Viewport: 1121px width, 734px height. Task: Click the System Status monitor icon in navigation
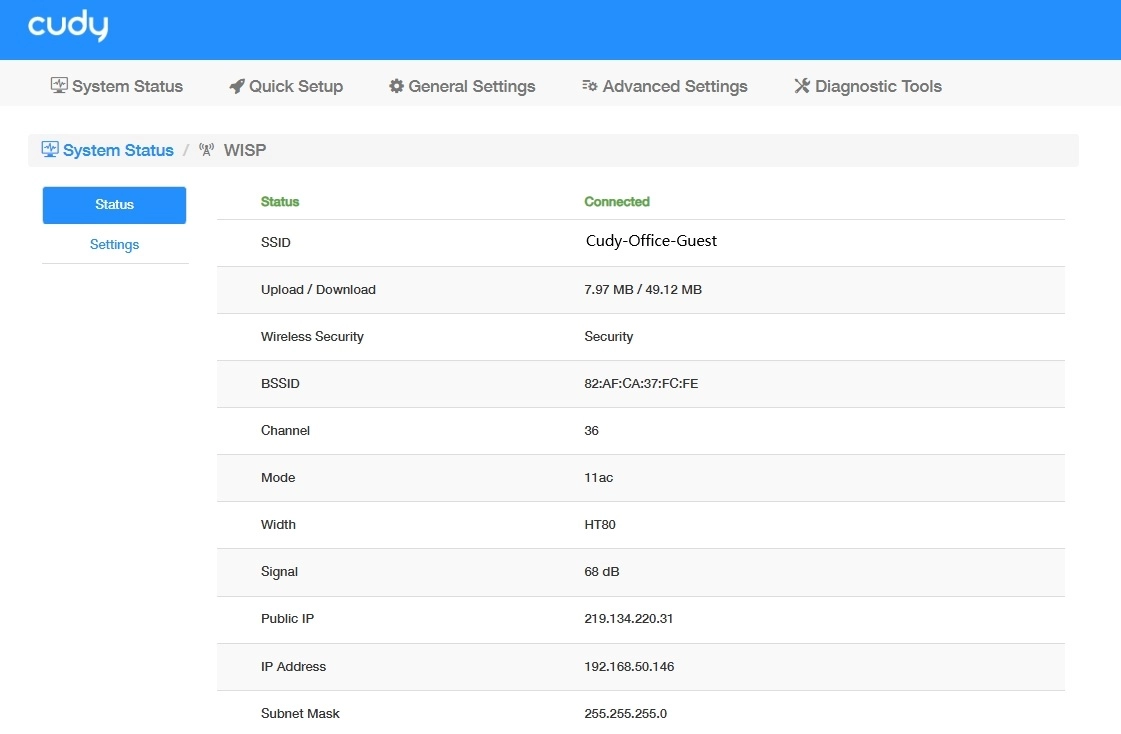point(59,86)
